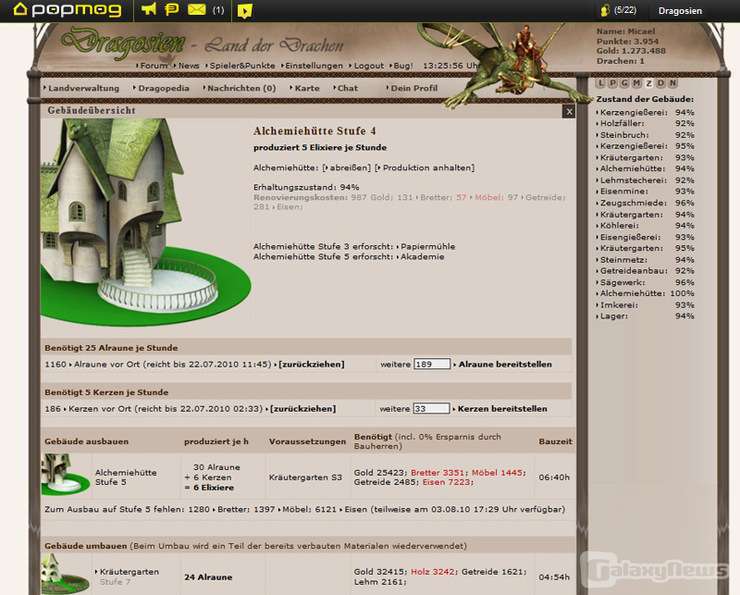The width and height of the screenshot is (740, 595).
Task: Go to the Forum link
Action: point(152,66)
